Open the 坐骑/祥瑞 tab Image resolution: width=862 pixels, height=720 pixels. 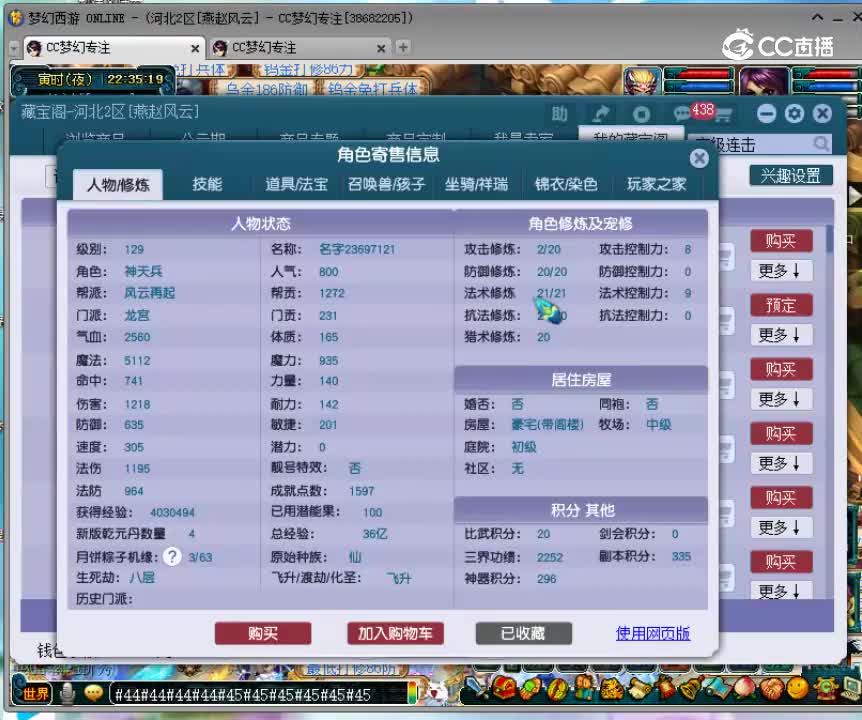click(x=476, y=184)
